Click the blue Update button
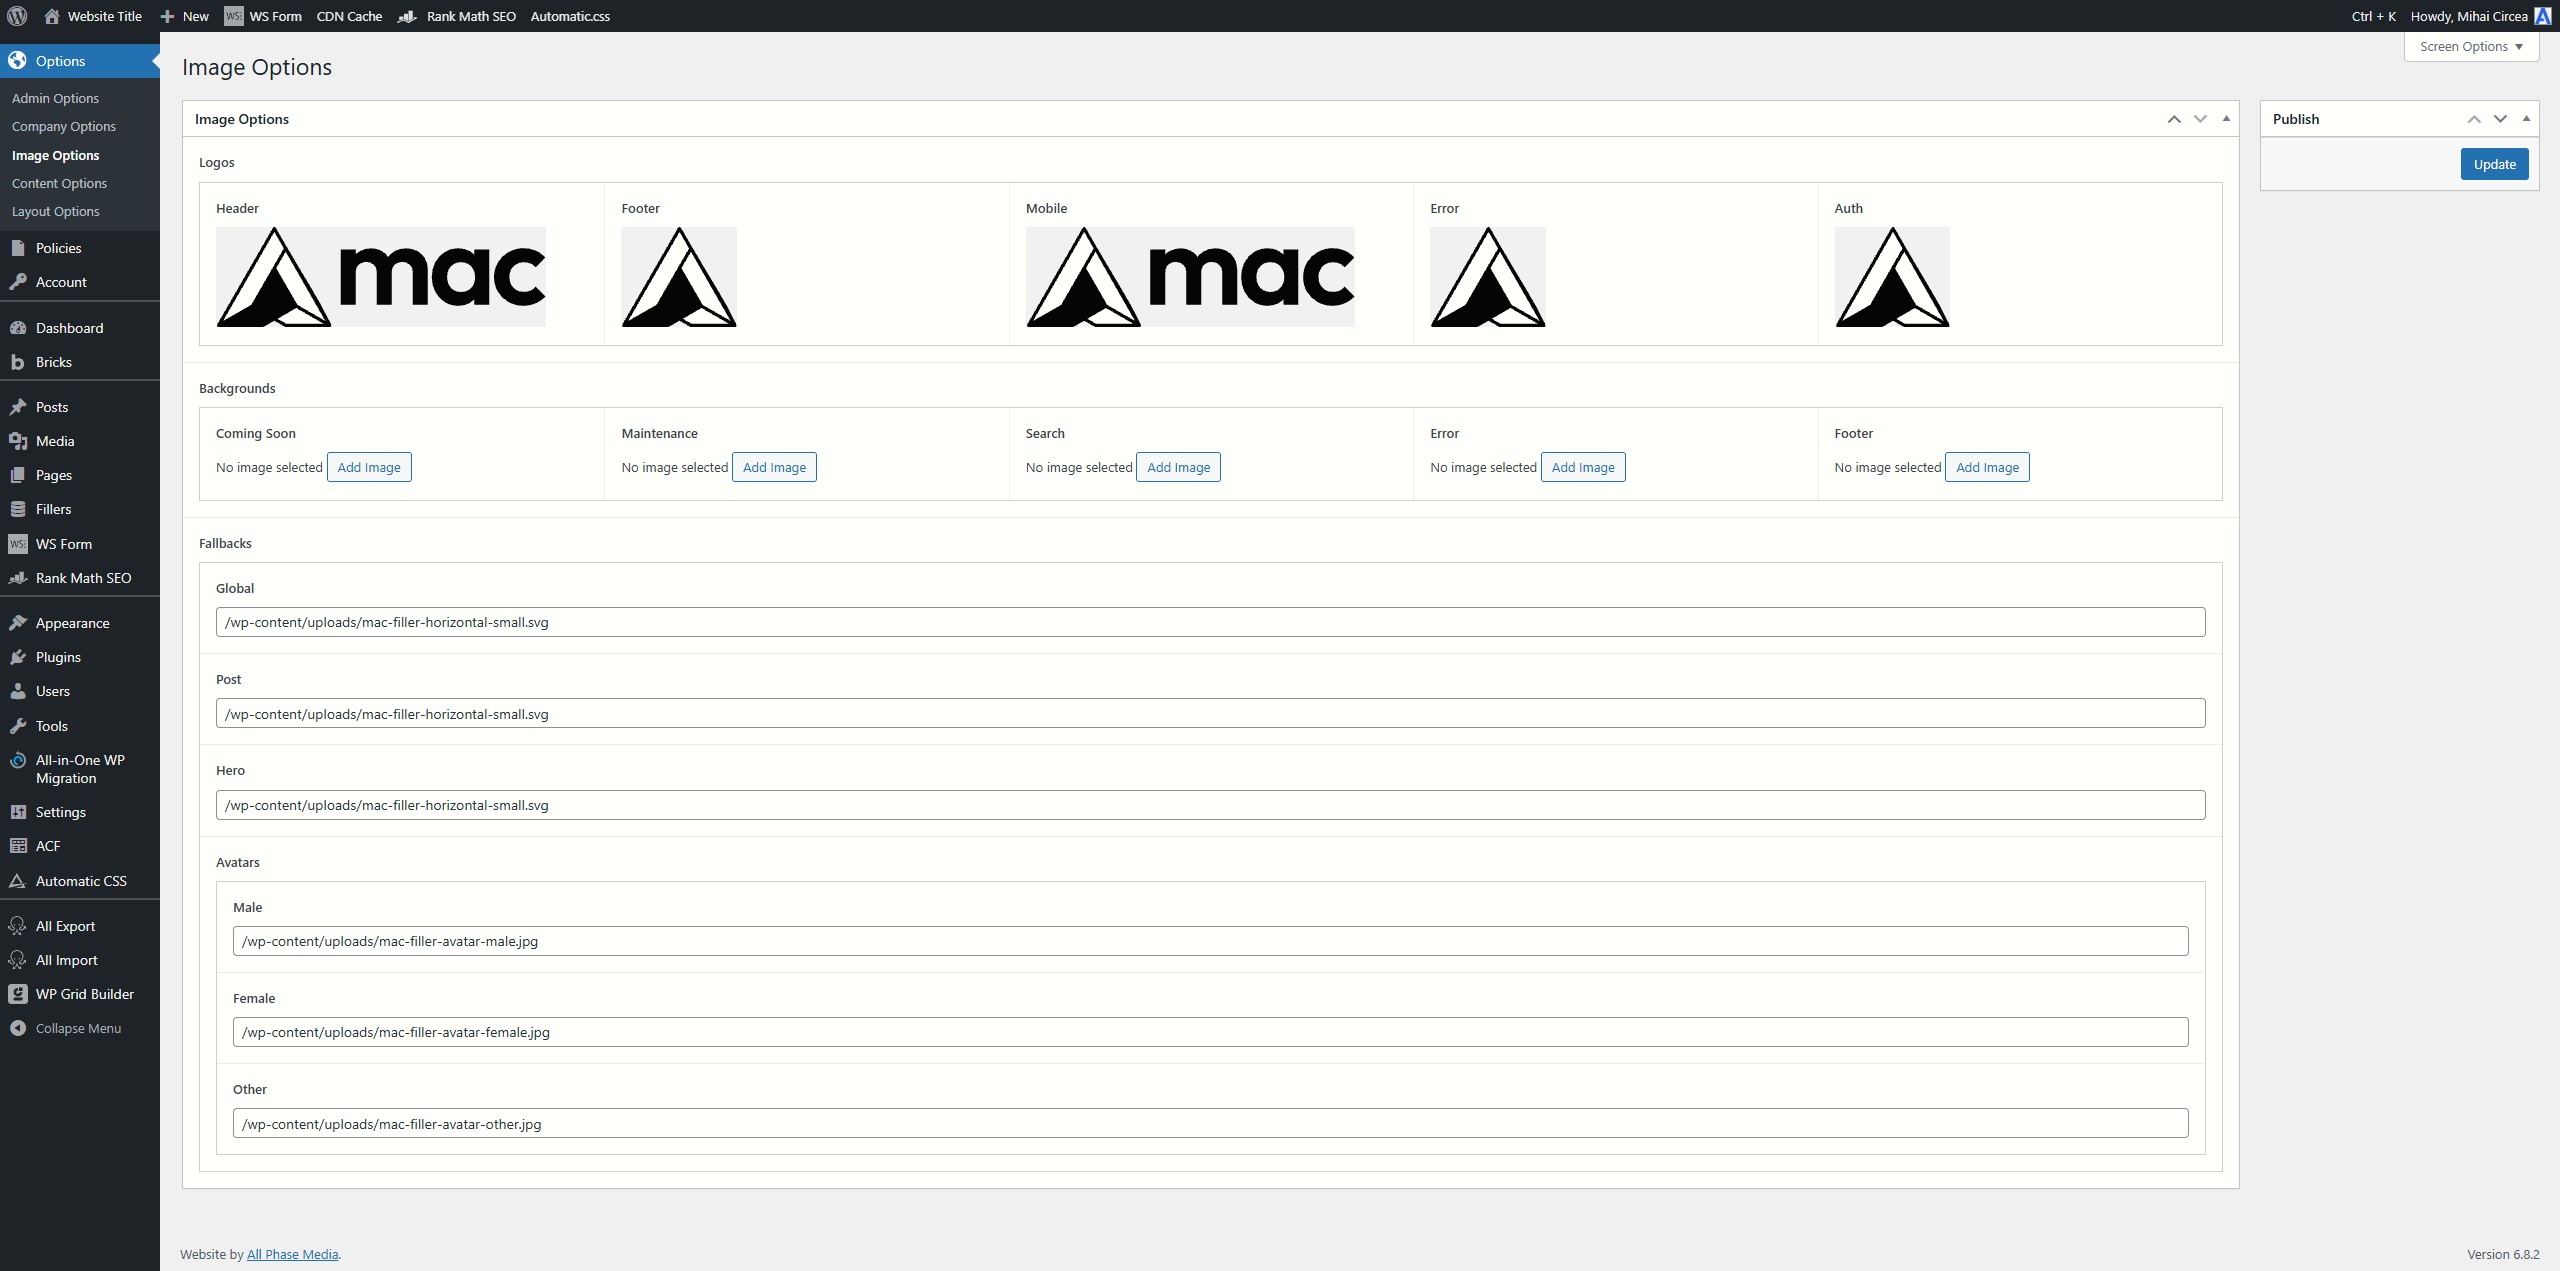Image resolution: width=2560 pixels, height=1271 pixels. click(2494, 164)
